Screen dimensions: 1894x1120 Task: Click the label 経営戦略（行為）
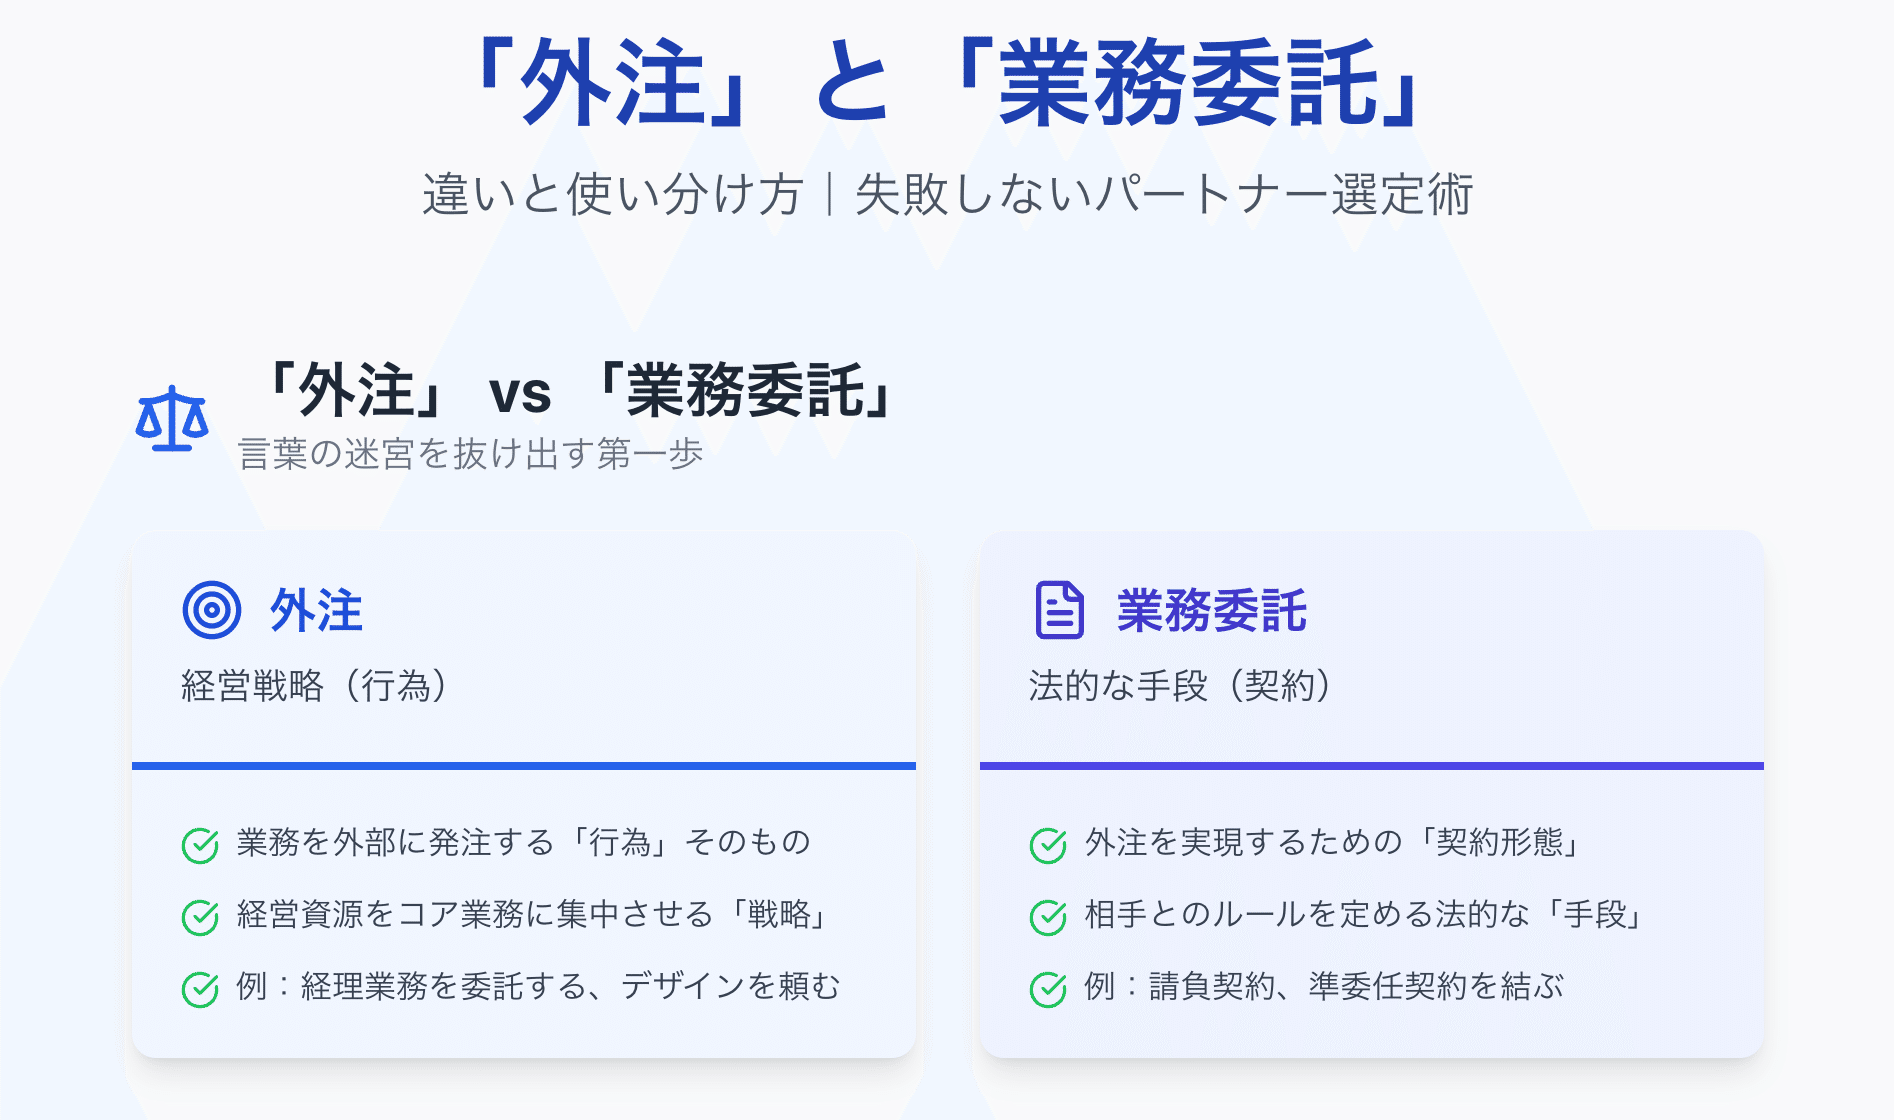(x=314, y=686)
